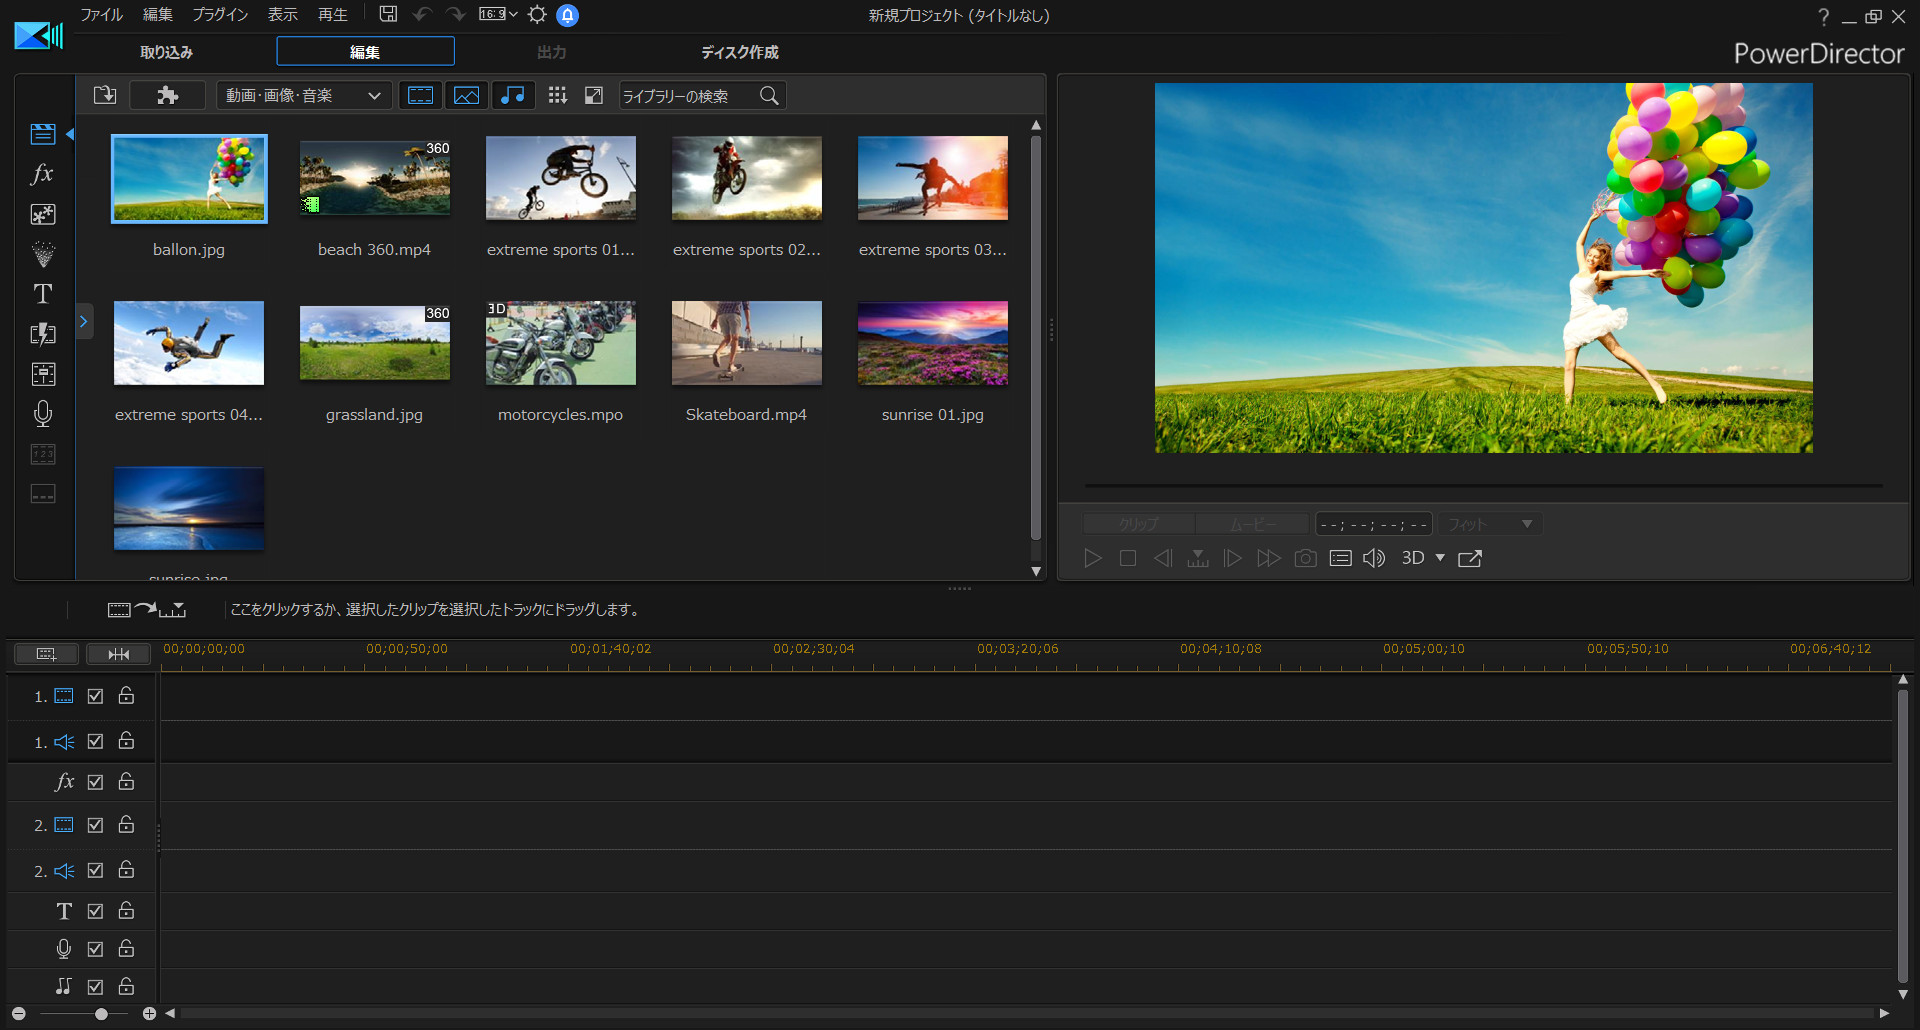Open the Chapter Room icon
The width and height of the screenshot is (1920, 1030).
[x=42, y=454]
